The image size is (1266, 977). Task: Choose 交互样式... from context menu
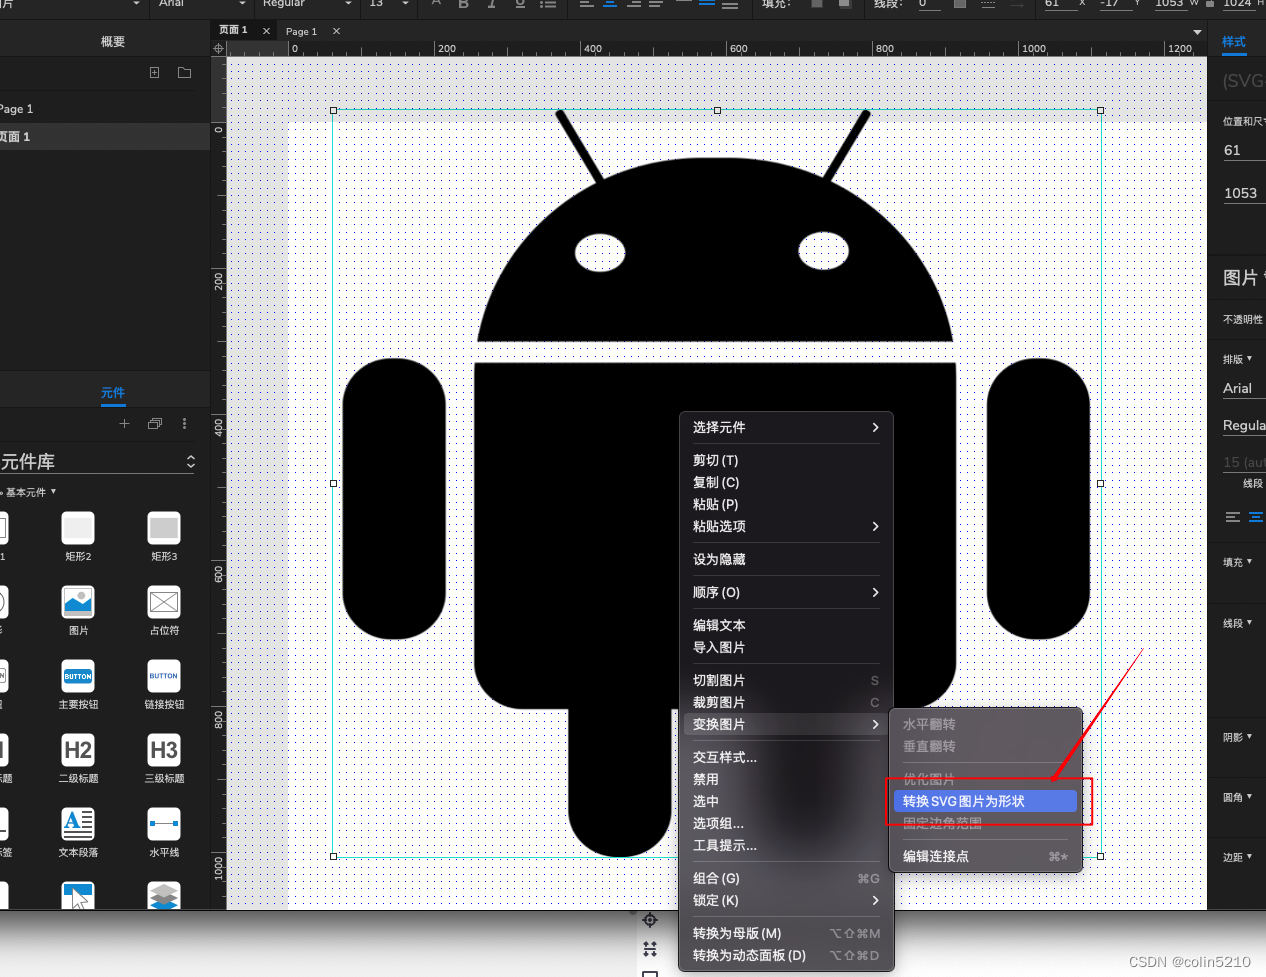(x=786, y=757)
